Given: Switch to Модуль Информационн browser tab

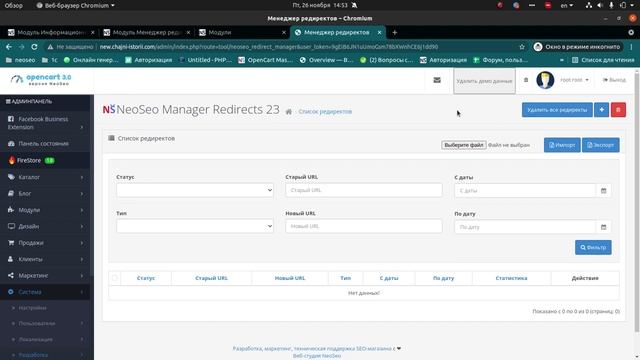Looking at the screenshot, I should click(51, 32).
